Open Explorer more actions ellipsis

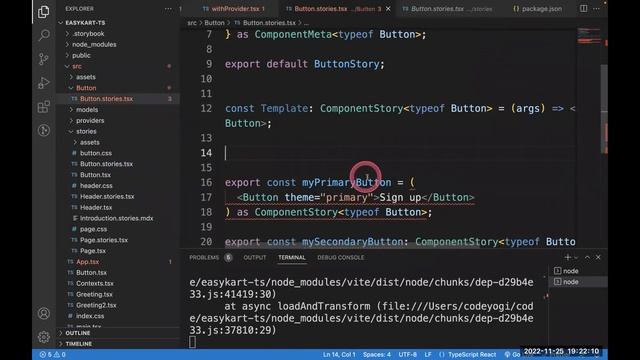point(168,9)
